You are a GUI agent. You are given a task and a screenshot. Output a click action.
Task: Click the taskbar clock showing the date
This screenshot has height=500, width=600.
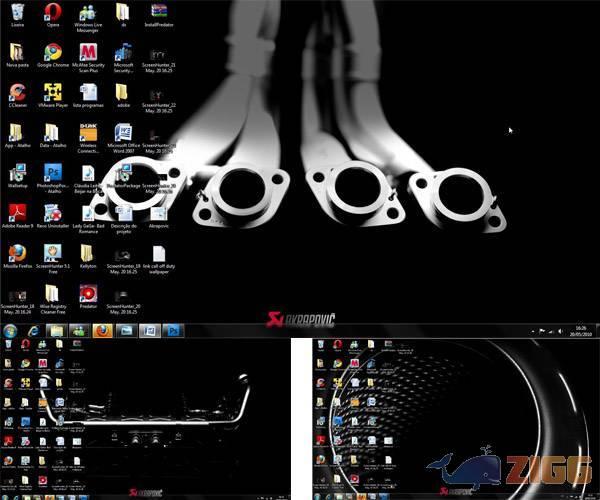tap(578, 329)
